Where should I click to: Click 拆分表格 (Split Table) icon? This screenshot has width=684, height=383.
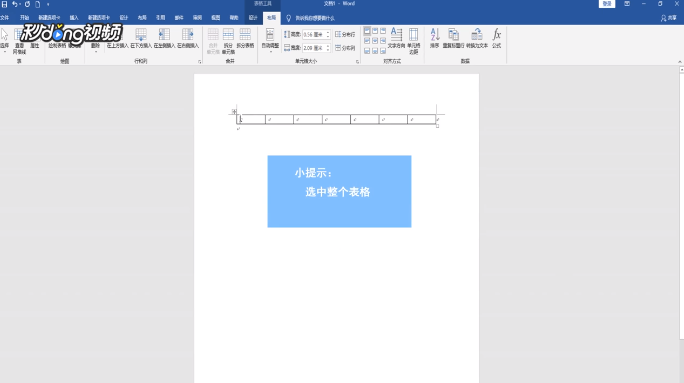pyautogui.click(x=245, y=35)
